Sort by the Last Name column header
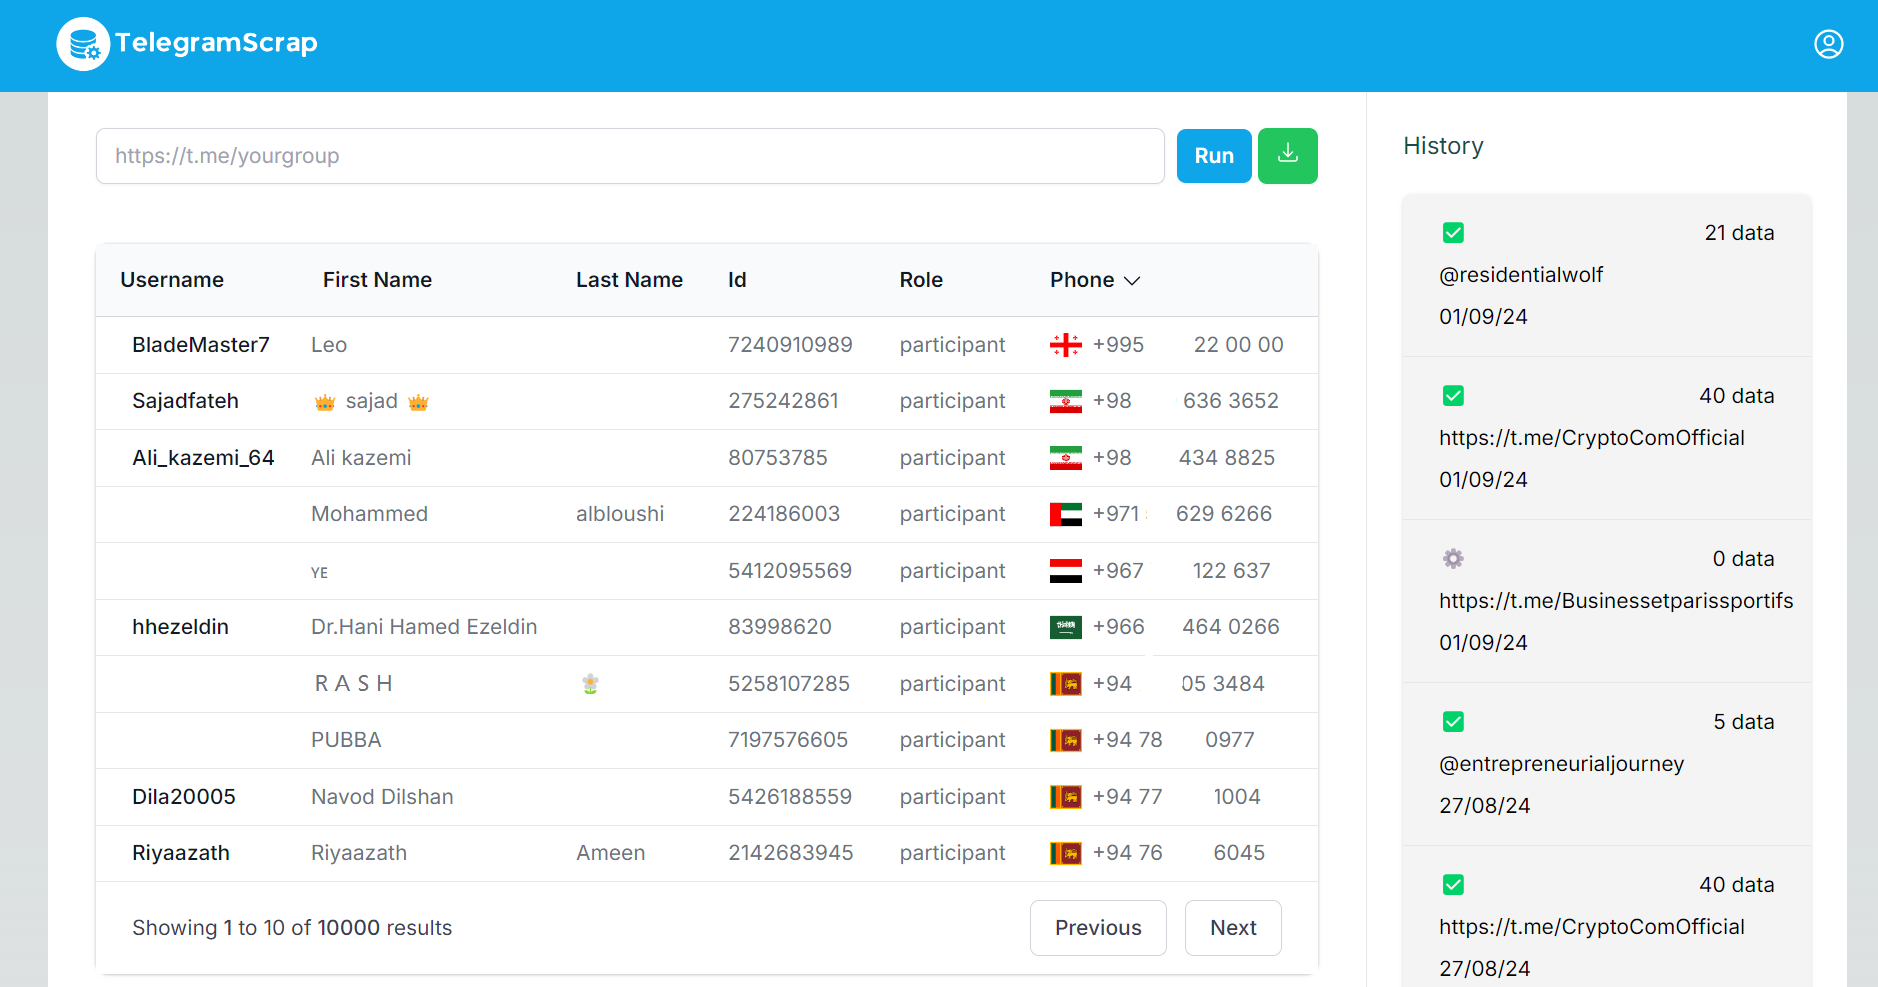The width and height of the screenshot is (1878, 987). click(629, 280)
